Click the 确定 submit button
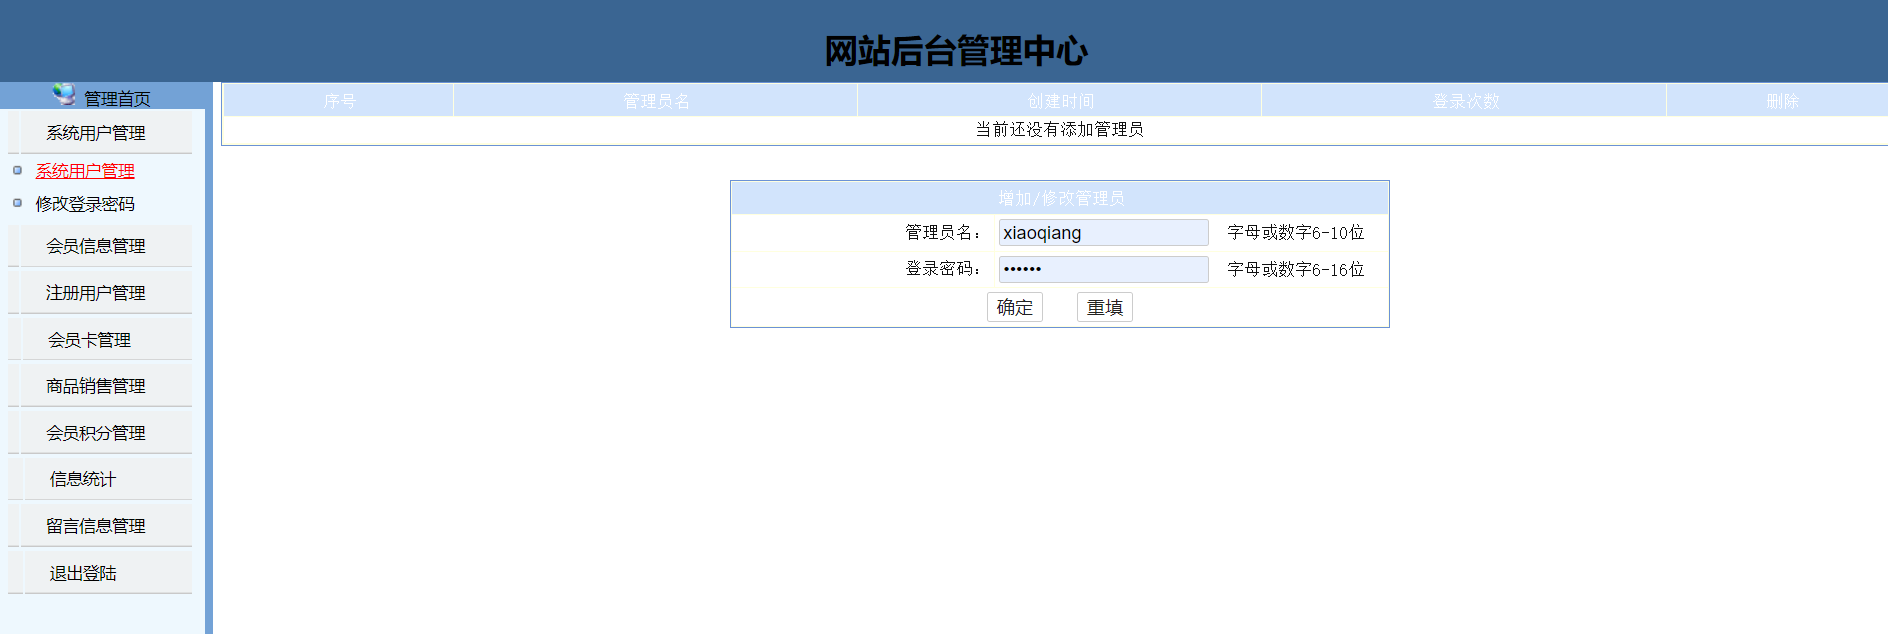 click(x=1015, y=307)
